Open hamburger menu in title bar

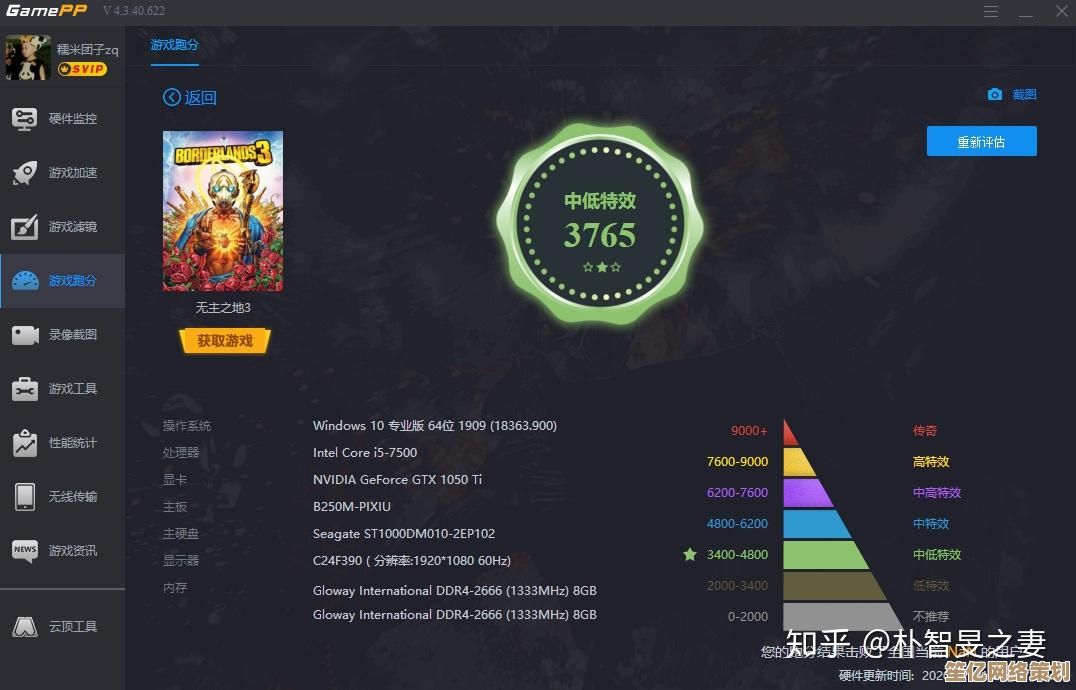pyautogui.click(x=990, y=12)
